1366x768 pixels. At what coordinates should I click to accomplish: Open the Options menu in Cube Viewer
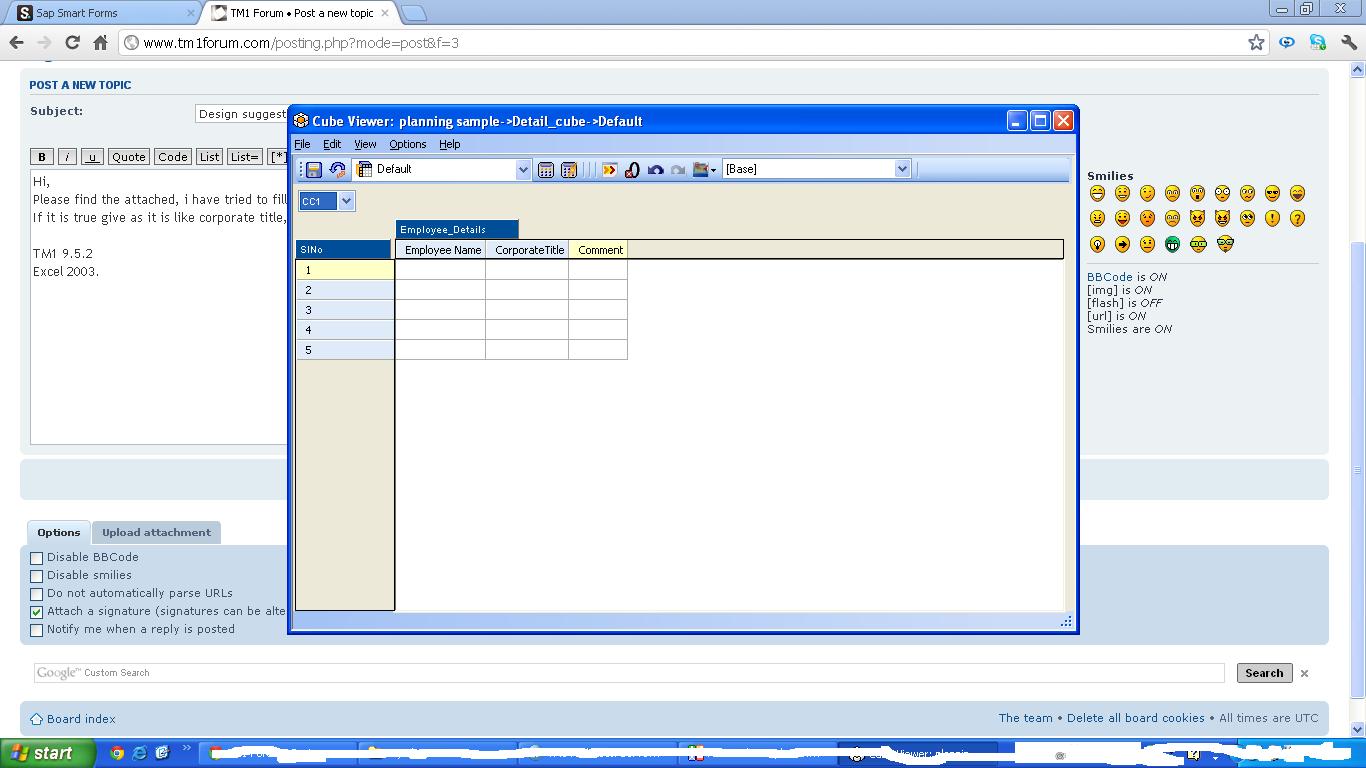[407, 144]
